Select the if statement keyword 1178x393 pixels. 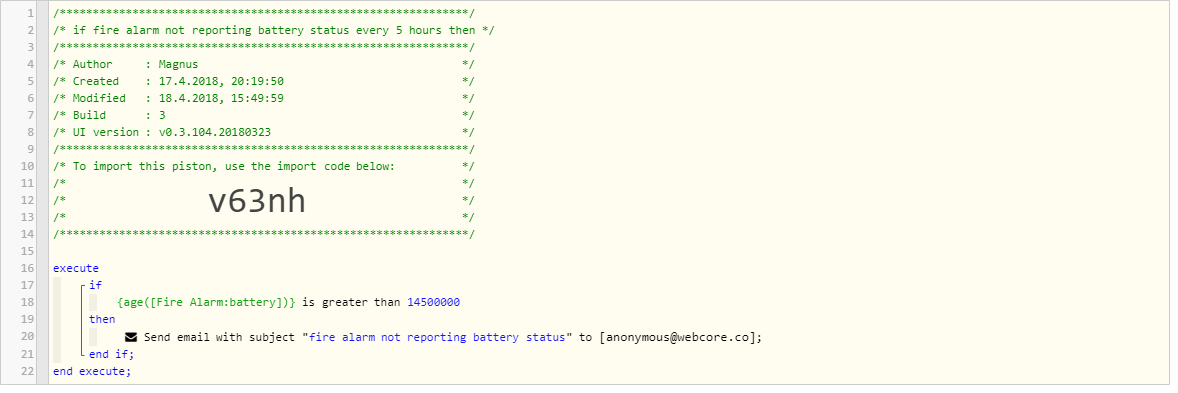(x=95, y=286)
